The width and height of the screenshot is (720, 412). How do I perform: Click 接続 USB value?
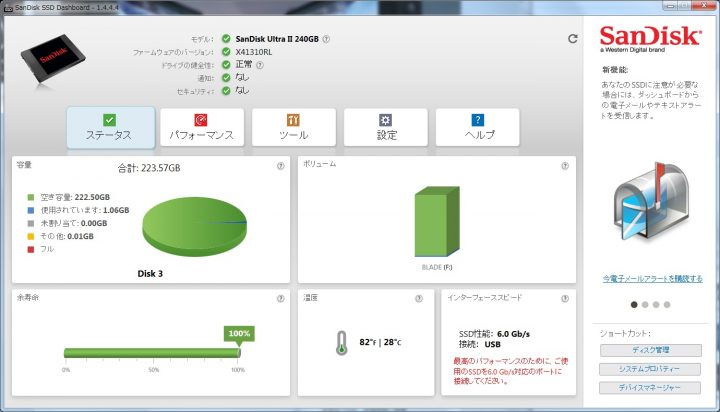(x=492, y=344)
